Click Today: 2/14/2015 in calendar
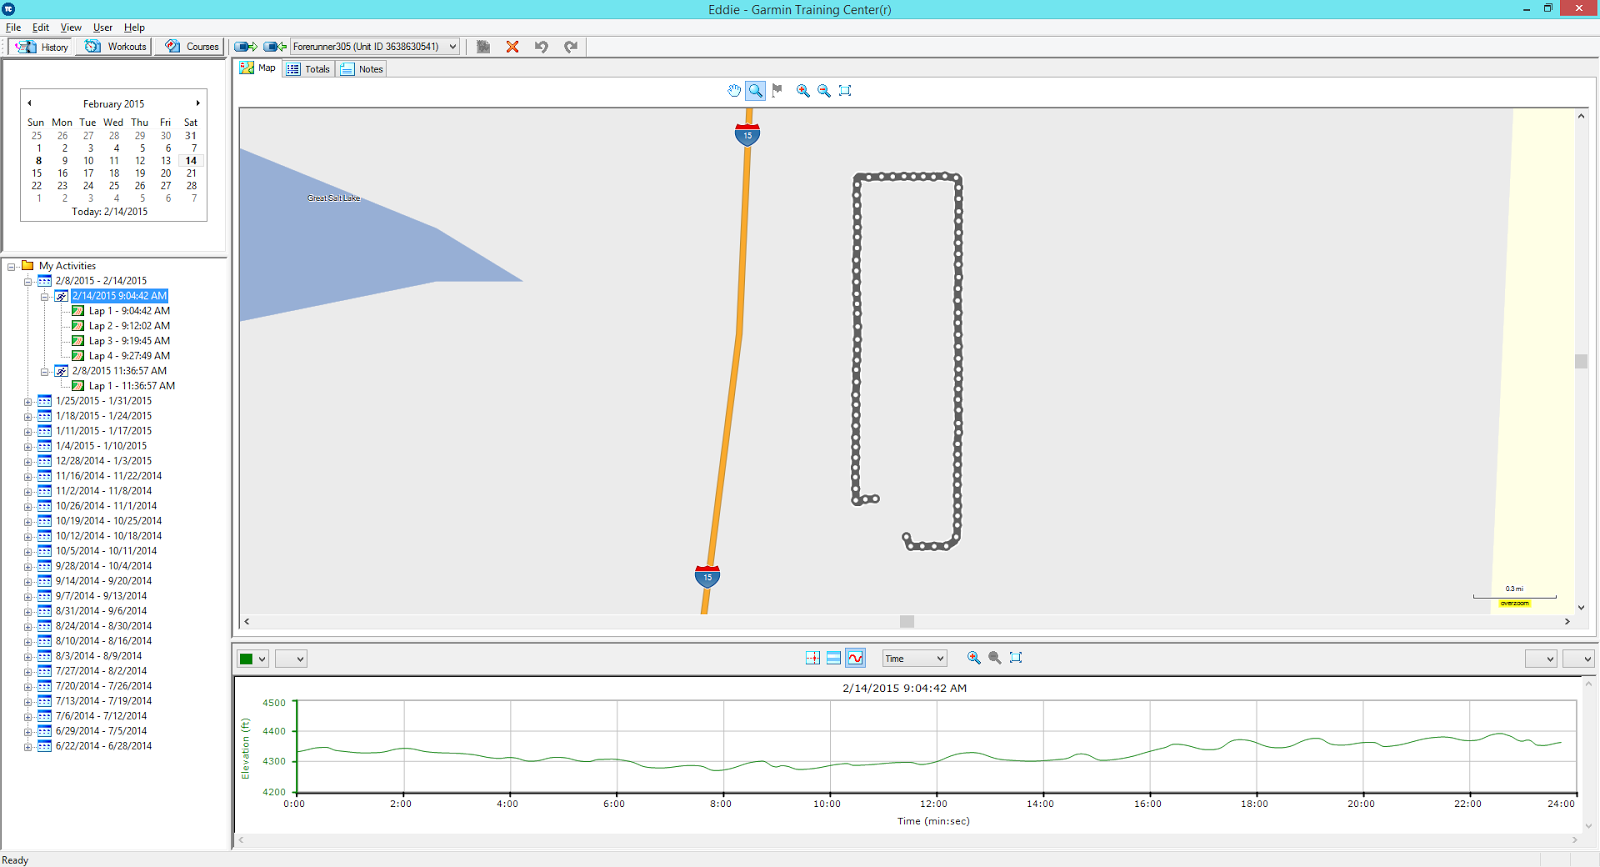1600x867 pixels. 110,212
